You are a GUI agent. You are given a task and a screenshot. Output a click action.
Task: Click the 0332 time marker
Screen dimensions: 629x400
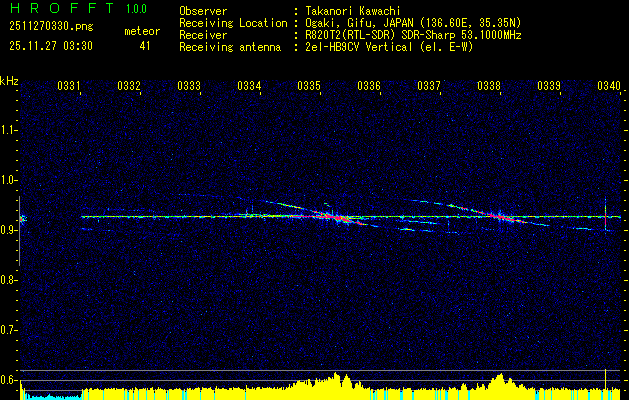point(129,85)
